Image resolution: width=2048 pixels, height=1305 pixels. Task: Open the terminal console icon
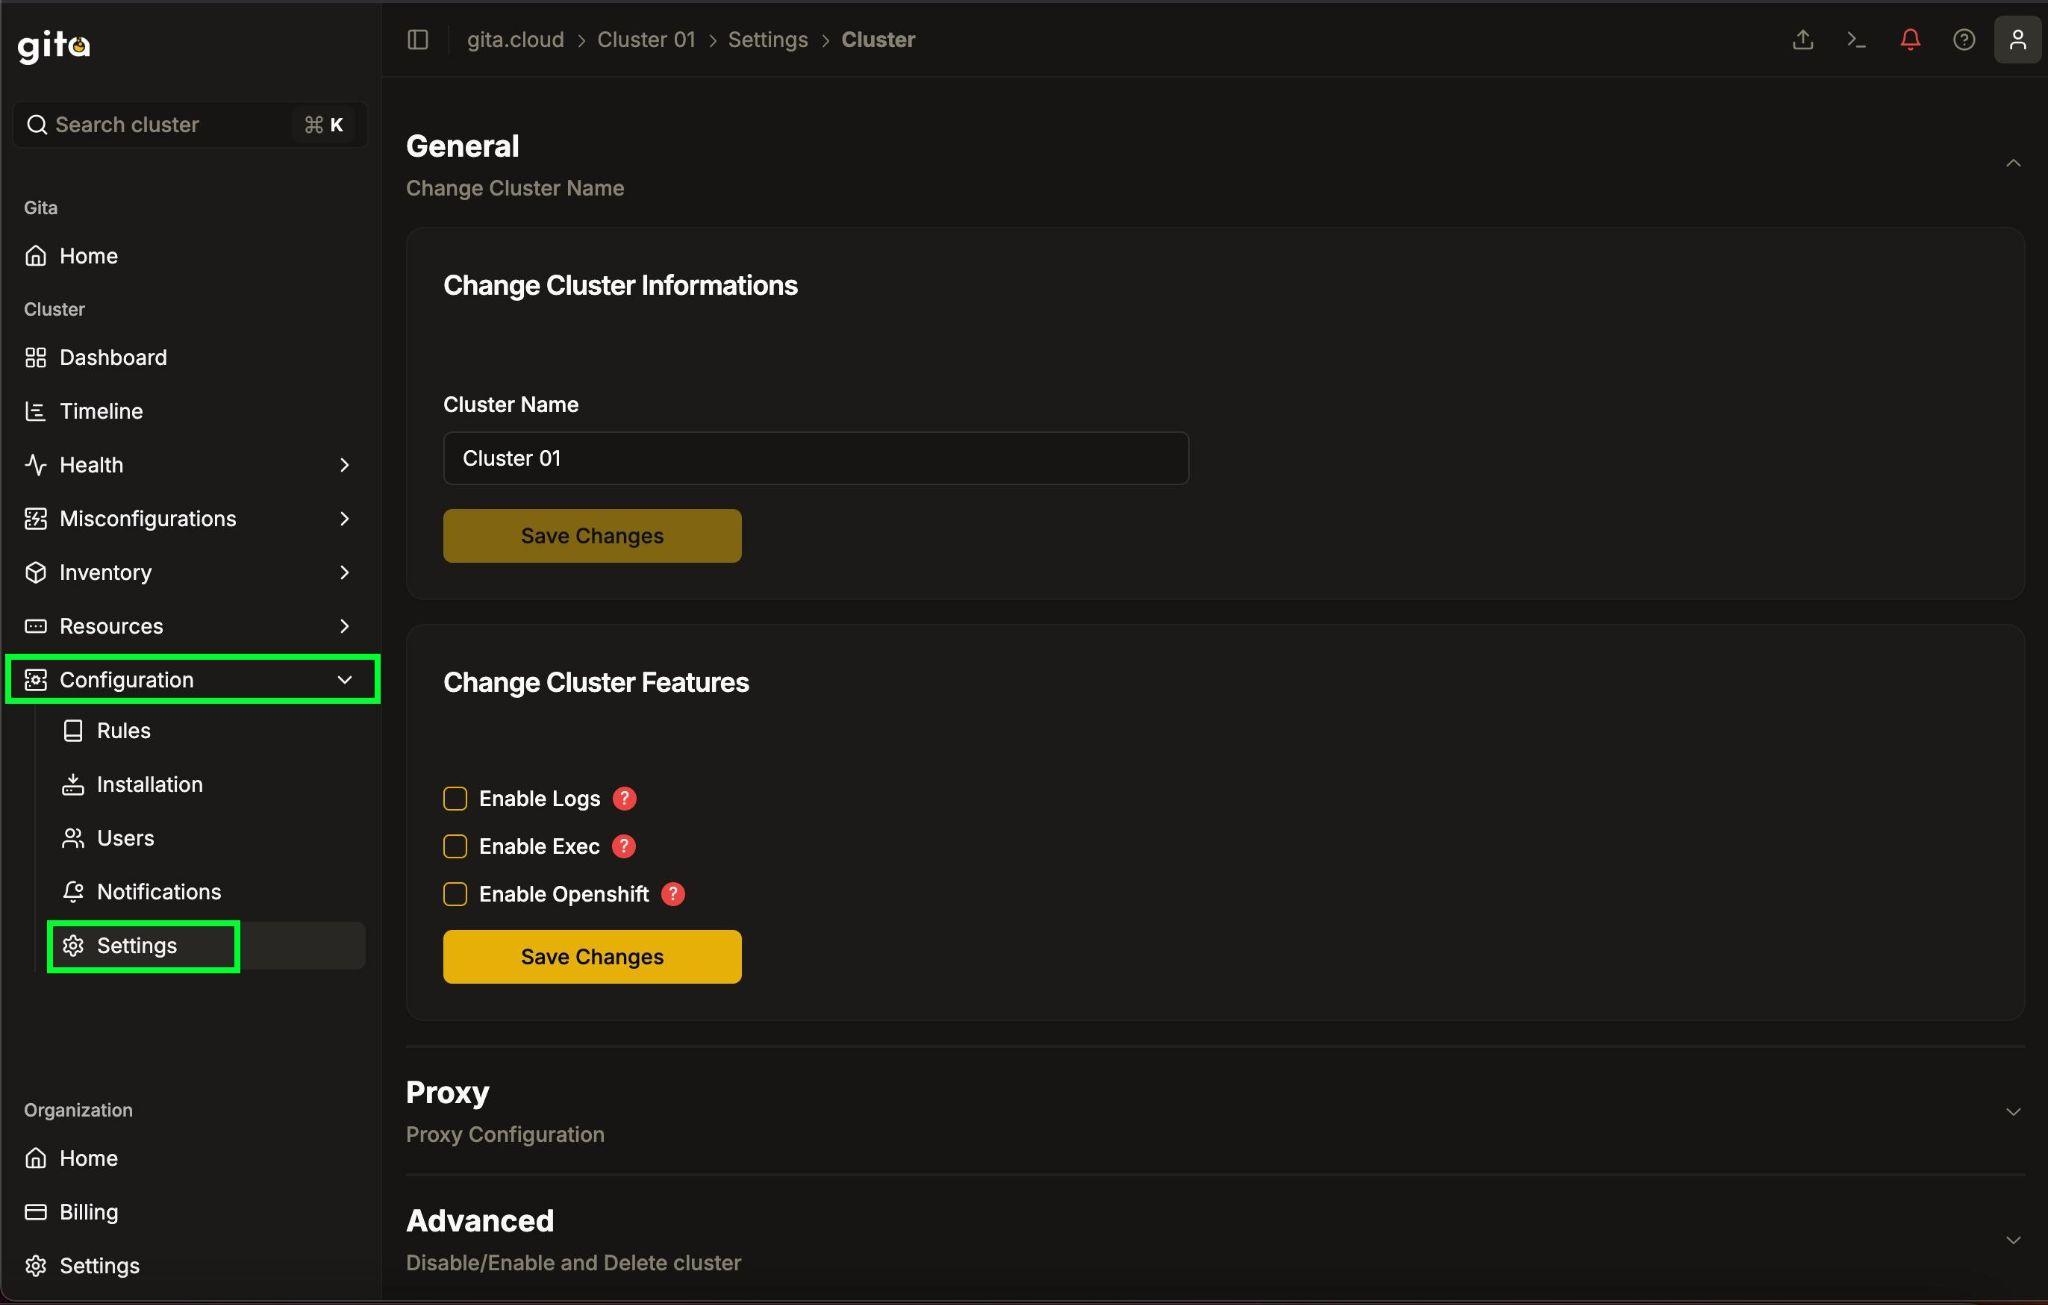tap(1857, 40)
